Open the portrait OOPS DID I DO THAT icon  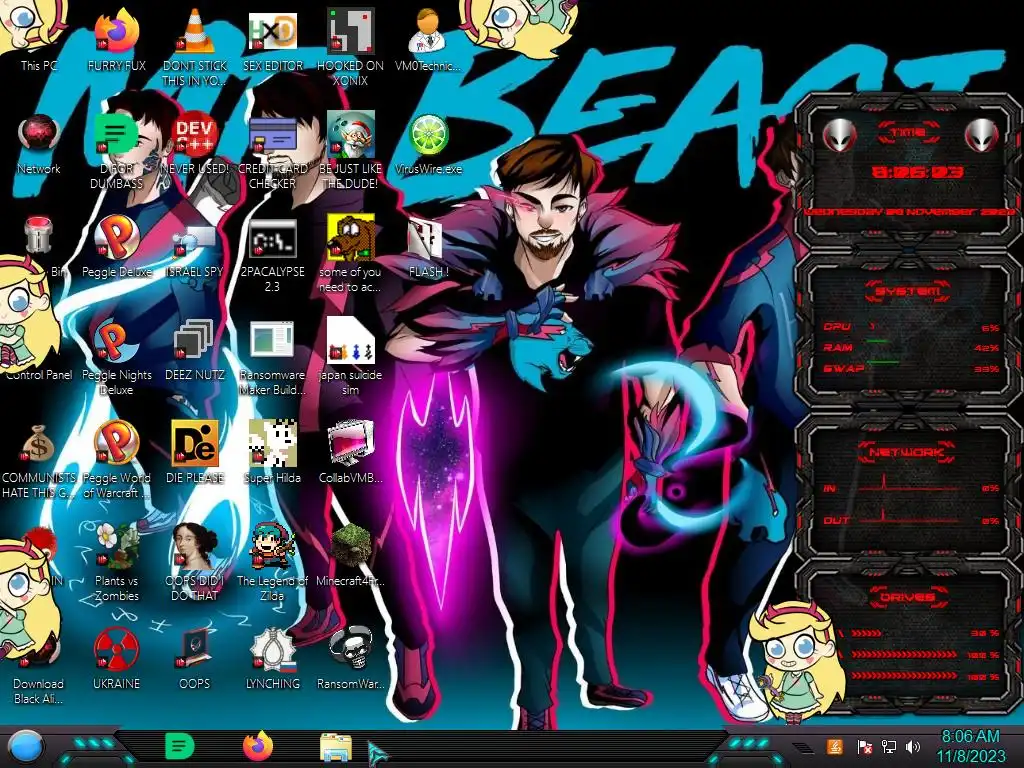(195, 547)
